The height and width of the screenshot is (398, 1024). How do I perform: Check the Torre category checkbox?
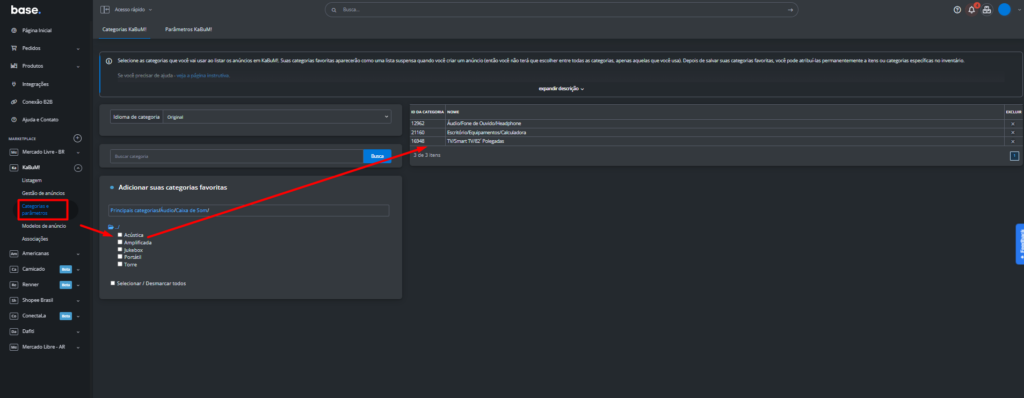[120, 264]
